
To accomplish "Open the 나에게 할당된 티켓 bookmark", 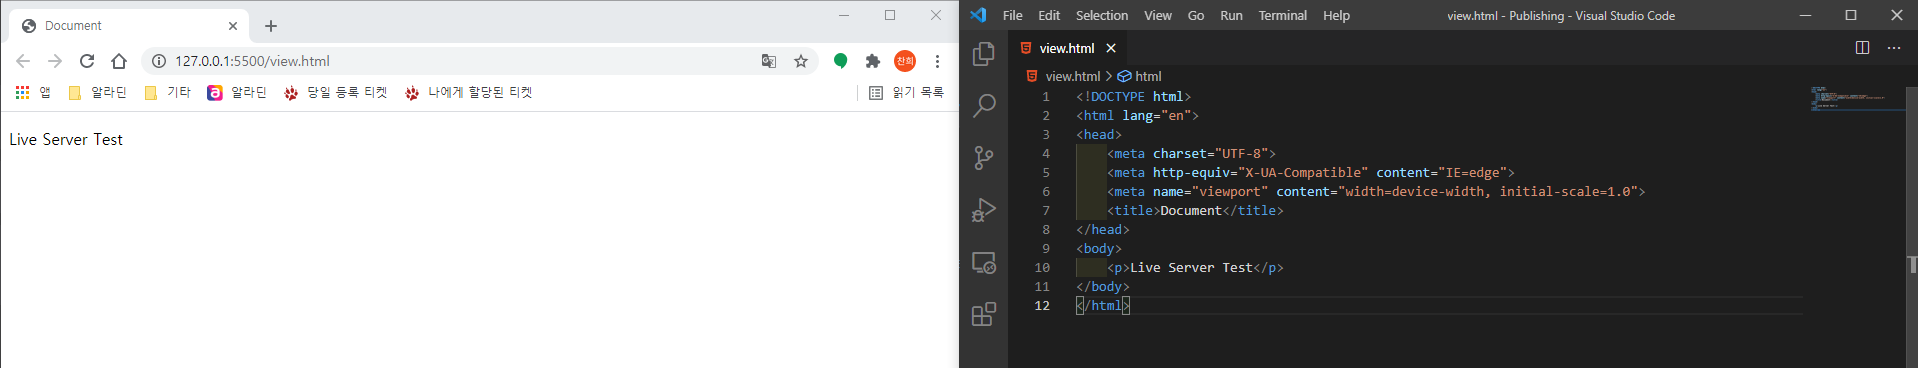I will pos(469,92).
